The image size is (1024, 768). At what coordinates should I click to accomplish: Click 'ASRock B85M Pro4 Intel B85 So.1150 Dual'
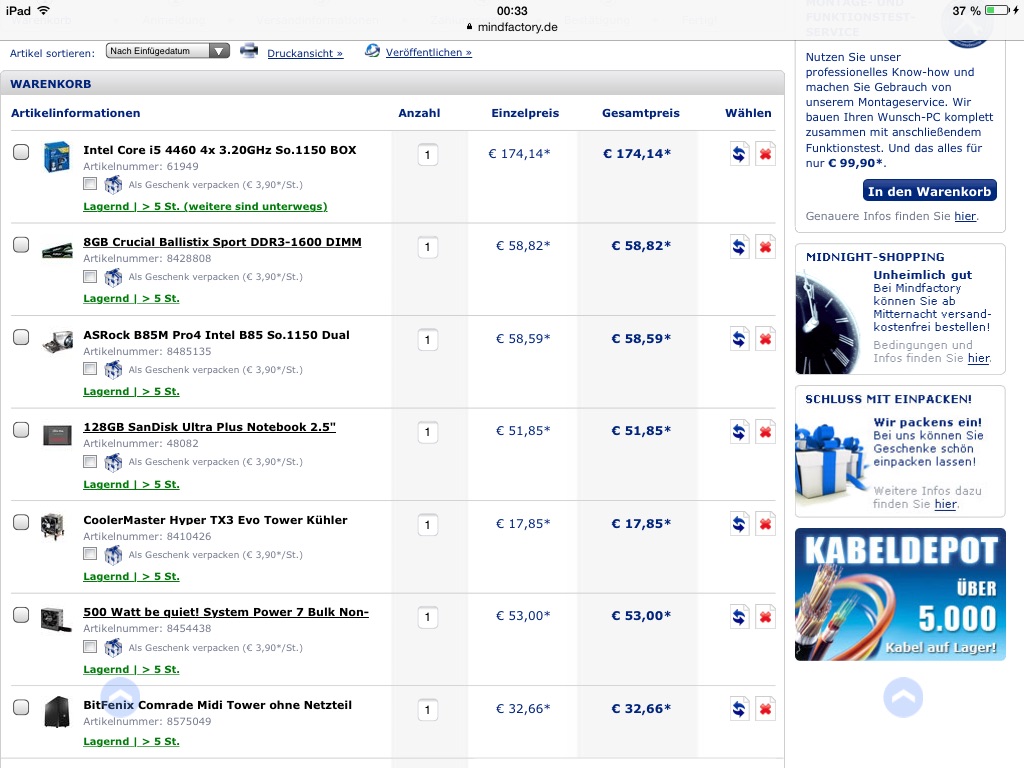pyautogui.click(x=216, y=335)
